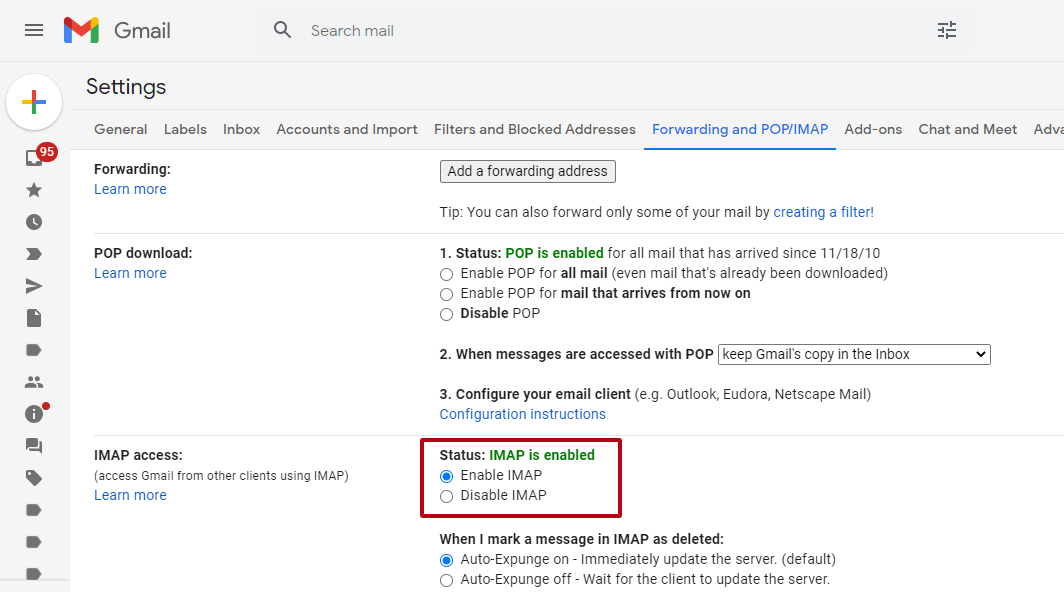Image resolution: width=1064 pixels, height=592 pixels.
Task: Open Starred mail star icon
Action: click(x=34, y=190)
